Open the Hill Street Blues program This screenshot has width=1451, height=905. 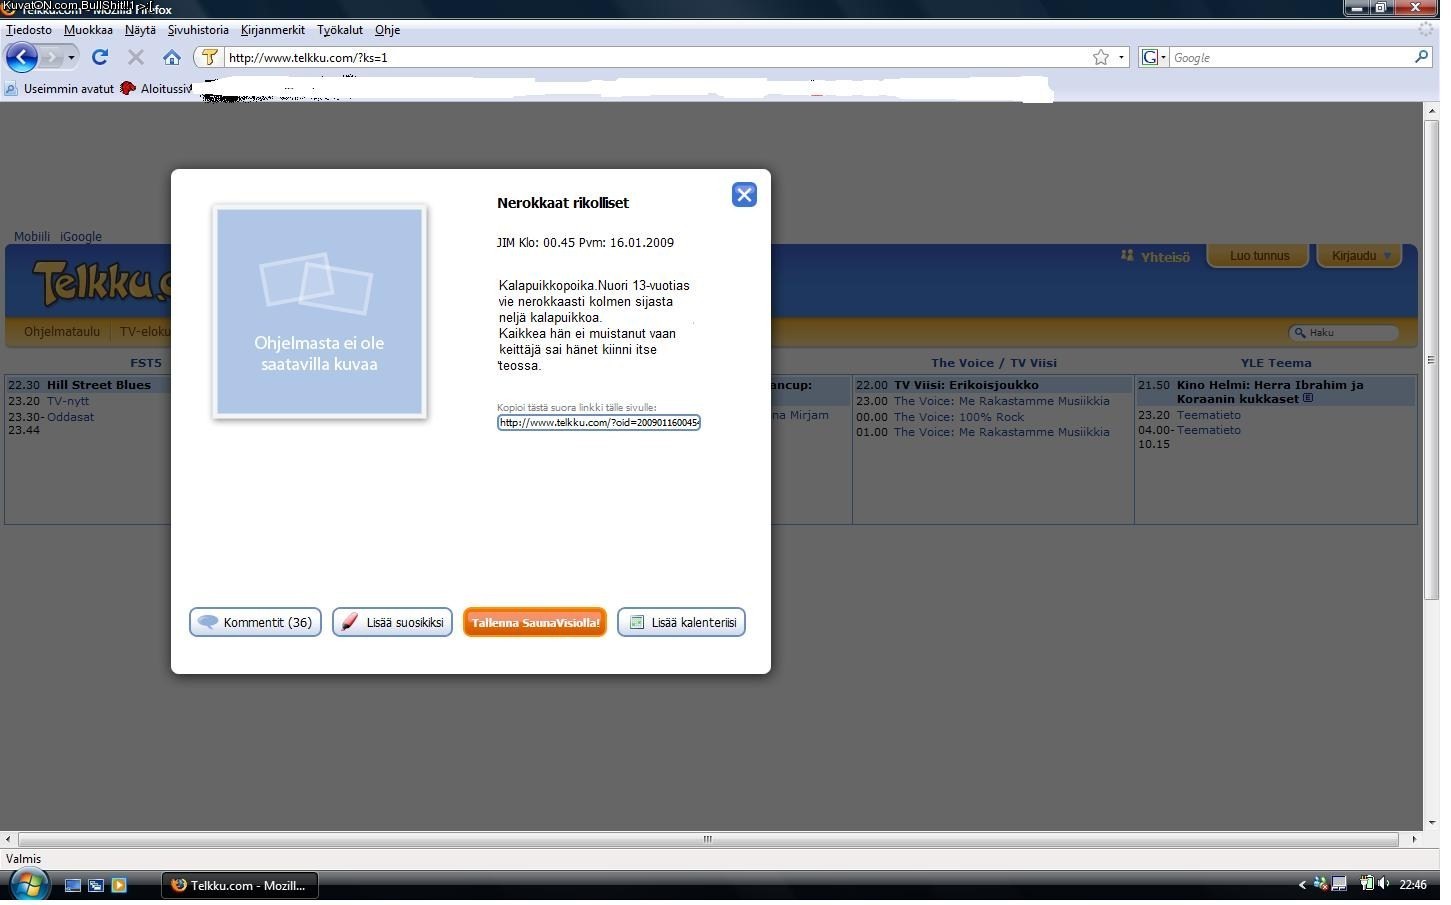[99, 385]
